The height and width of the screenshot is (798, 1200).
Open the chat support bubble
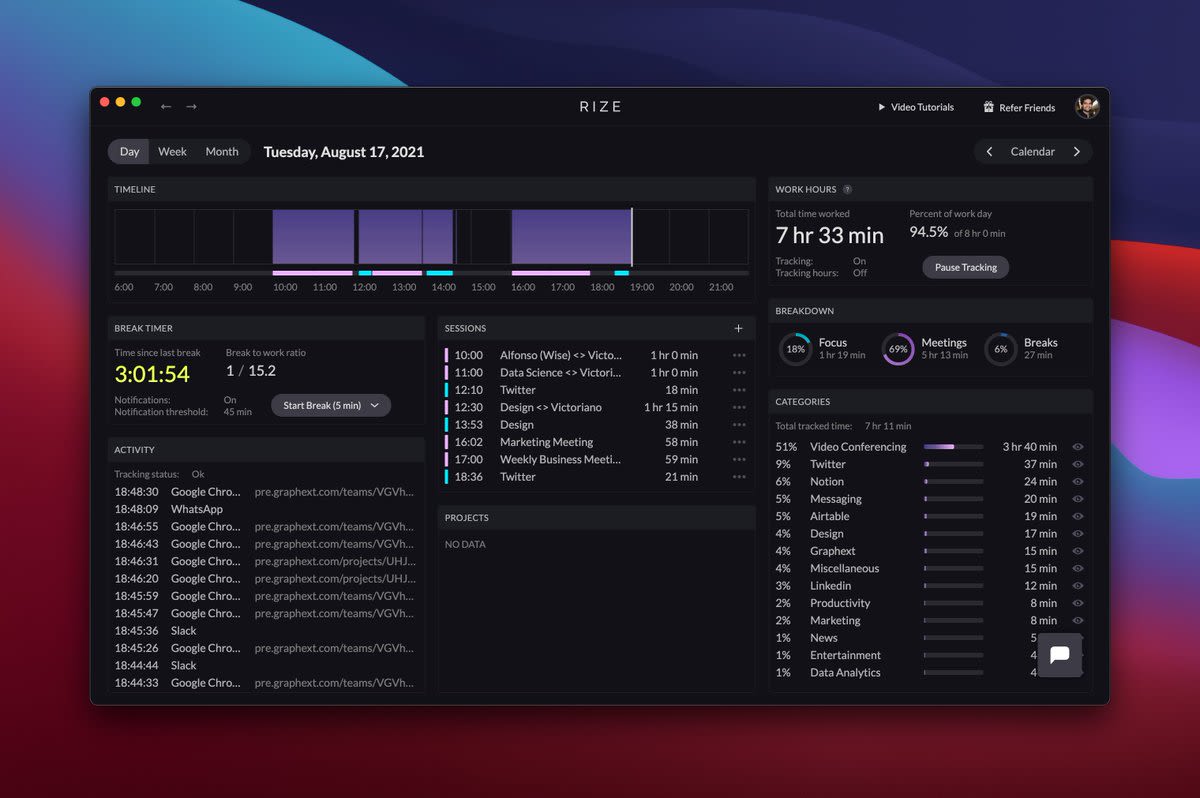1060,655
